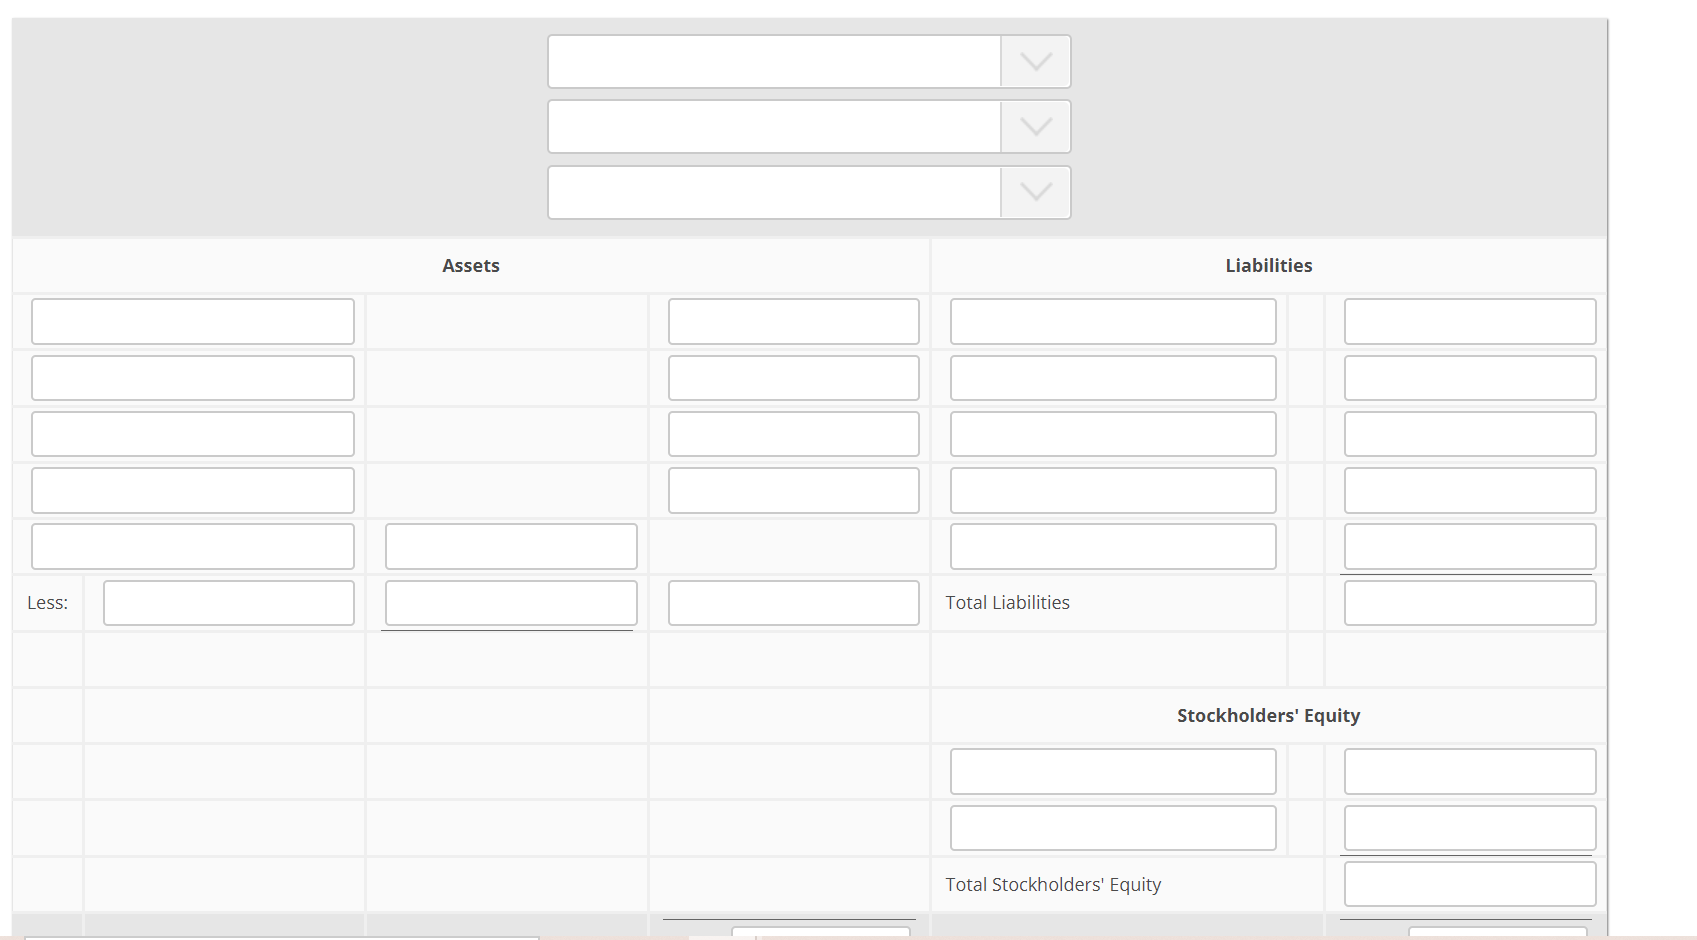
Task: Click the first liability name input under Liabilities
Action: pos(1113,322)
